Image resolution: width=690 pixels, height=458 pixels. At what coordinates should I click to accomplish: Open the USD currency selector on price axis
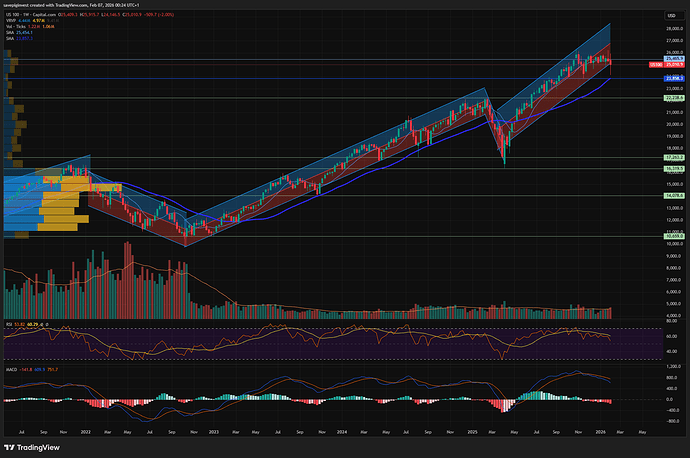(672, 15)
